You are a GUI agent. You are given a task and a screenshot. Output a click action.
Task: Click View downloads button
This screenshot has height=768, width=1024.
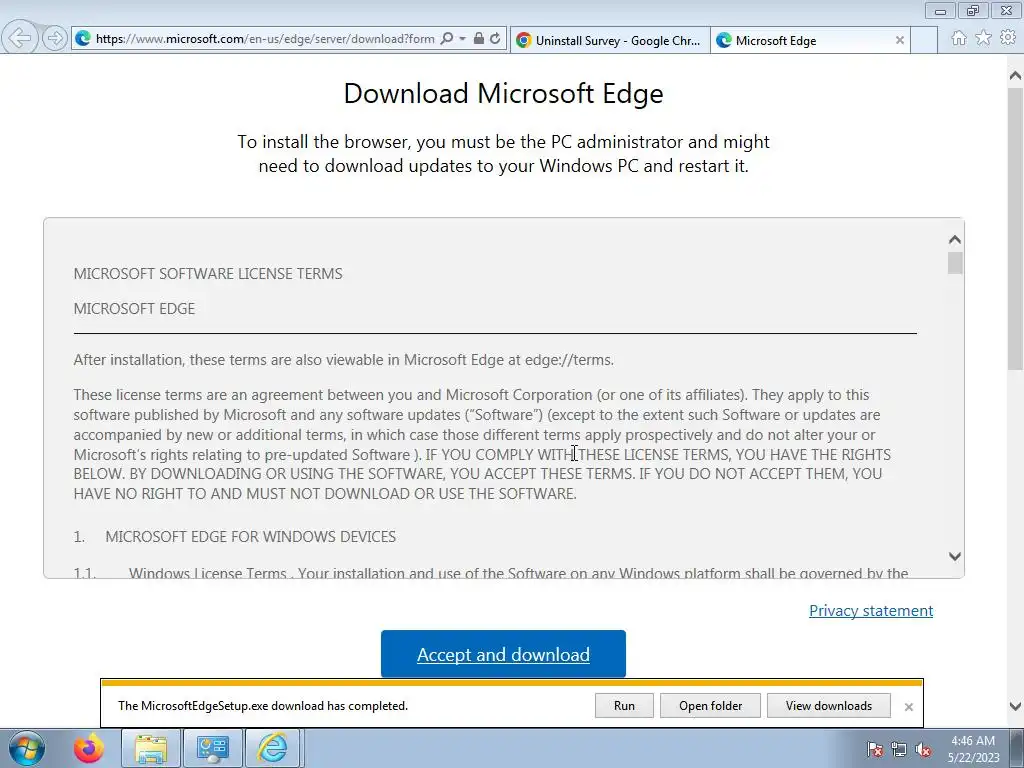coord(828,705)
